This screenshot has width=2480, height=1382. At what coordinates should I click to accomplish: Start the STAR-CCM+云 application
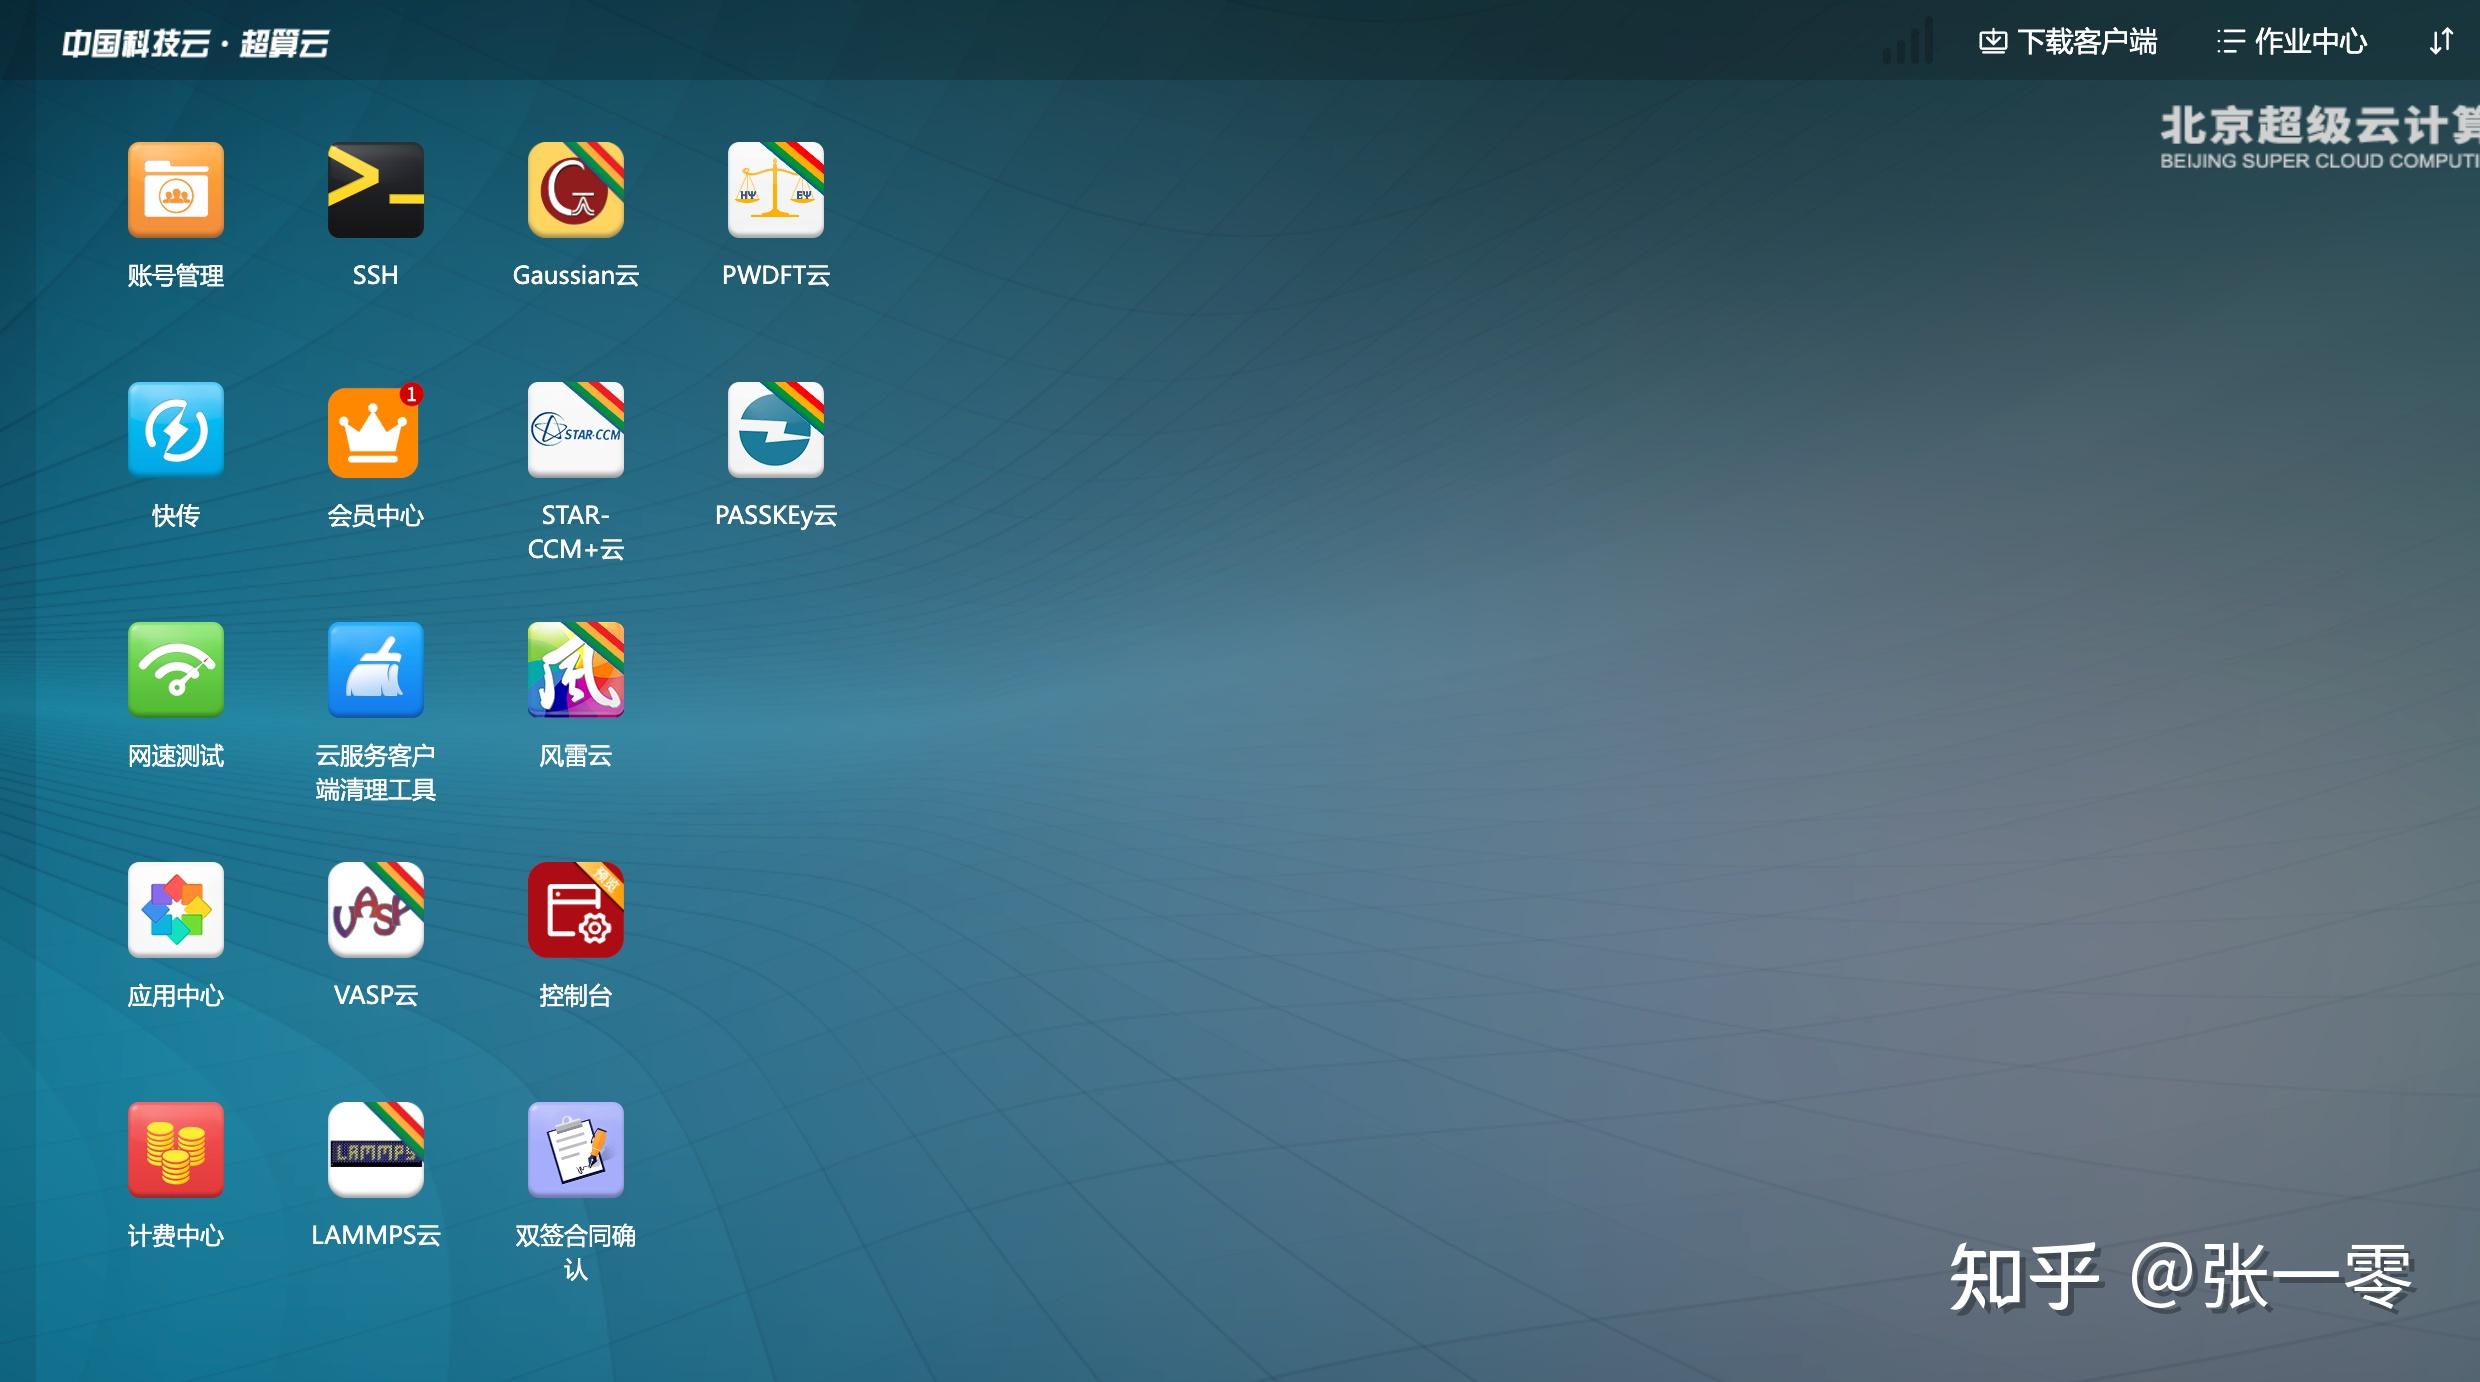pos(576,430)
